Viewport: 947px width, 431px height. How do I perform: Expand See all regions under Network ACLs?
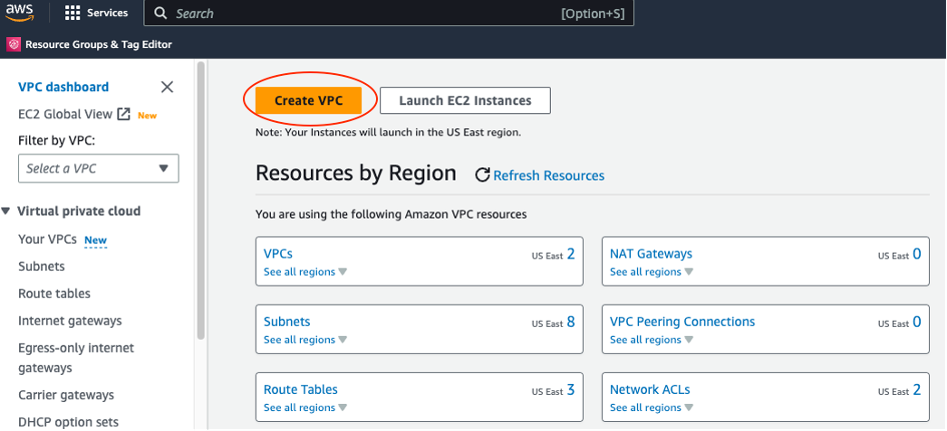coord(652,408)
